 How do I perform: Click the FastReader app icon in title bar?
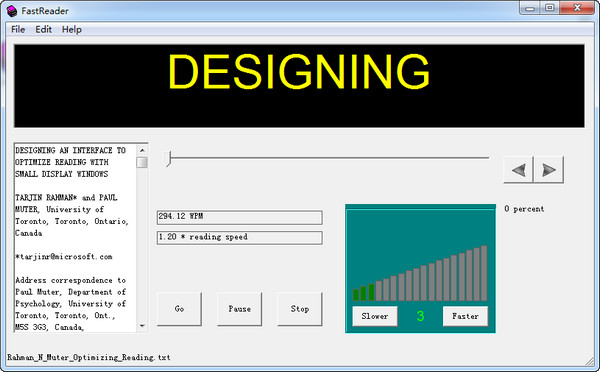click(x=12, y=11)
